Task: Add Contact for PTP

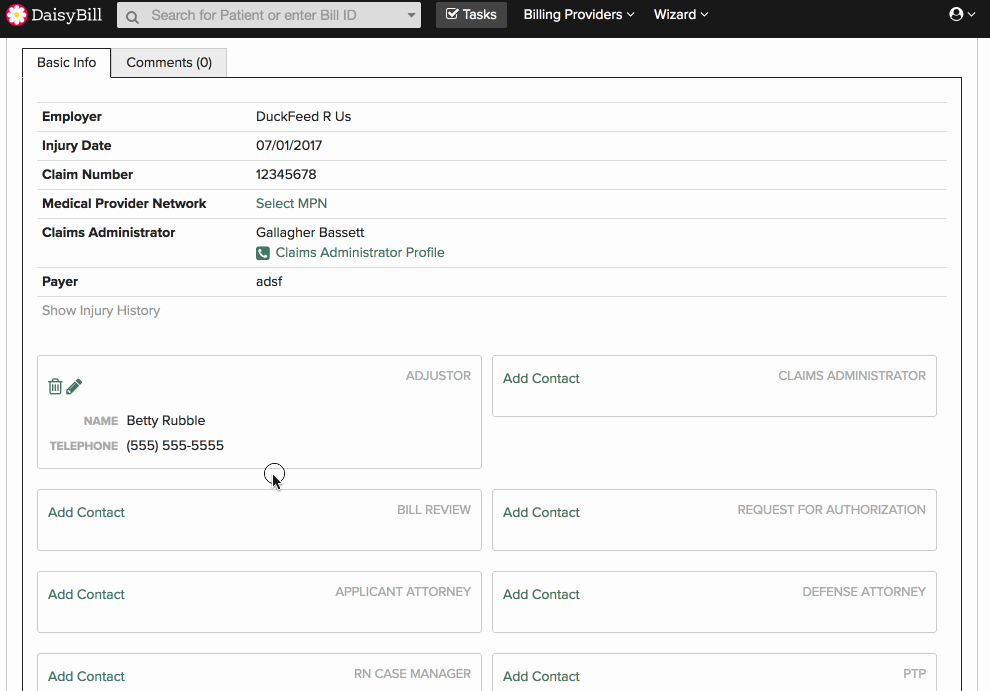Action: coord(541,676)
